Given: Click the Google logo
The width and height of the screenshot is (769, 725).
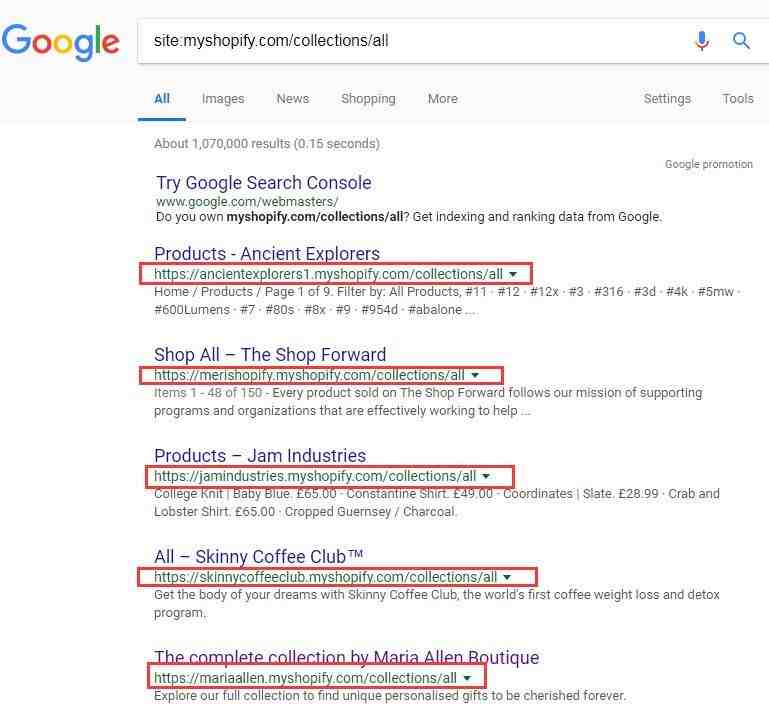Looking at the screenshot, I should click(60, 41).
